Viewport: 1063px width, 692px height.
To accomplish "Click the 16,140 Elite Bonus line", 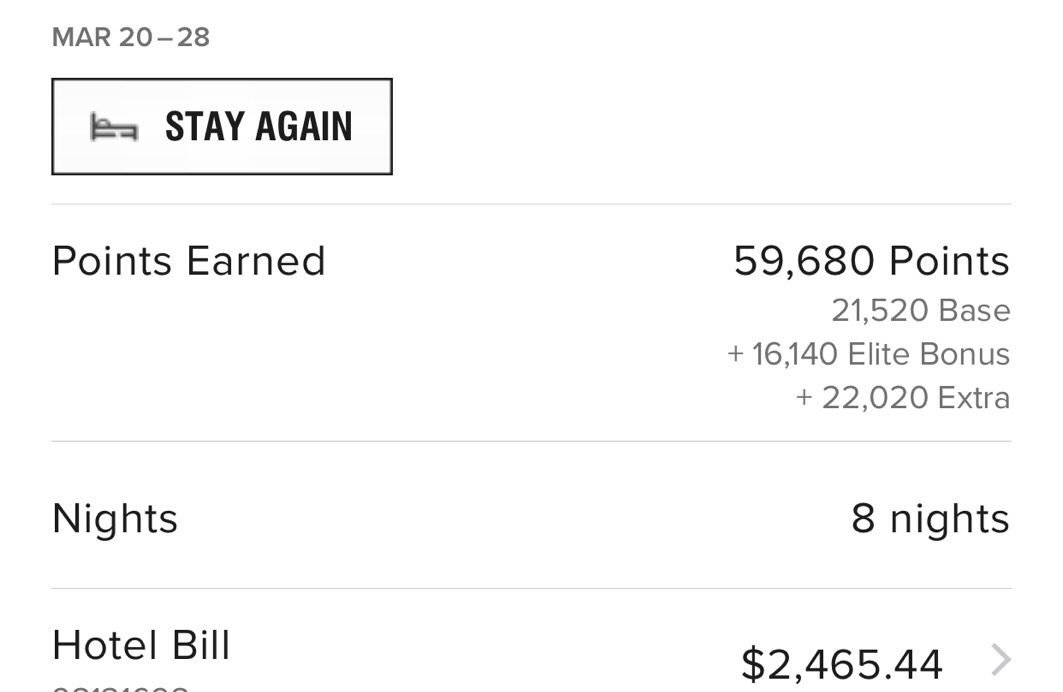I will click(x=868, y=354).
